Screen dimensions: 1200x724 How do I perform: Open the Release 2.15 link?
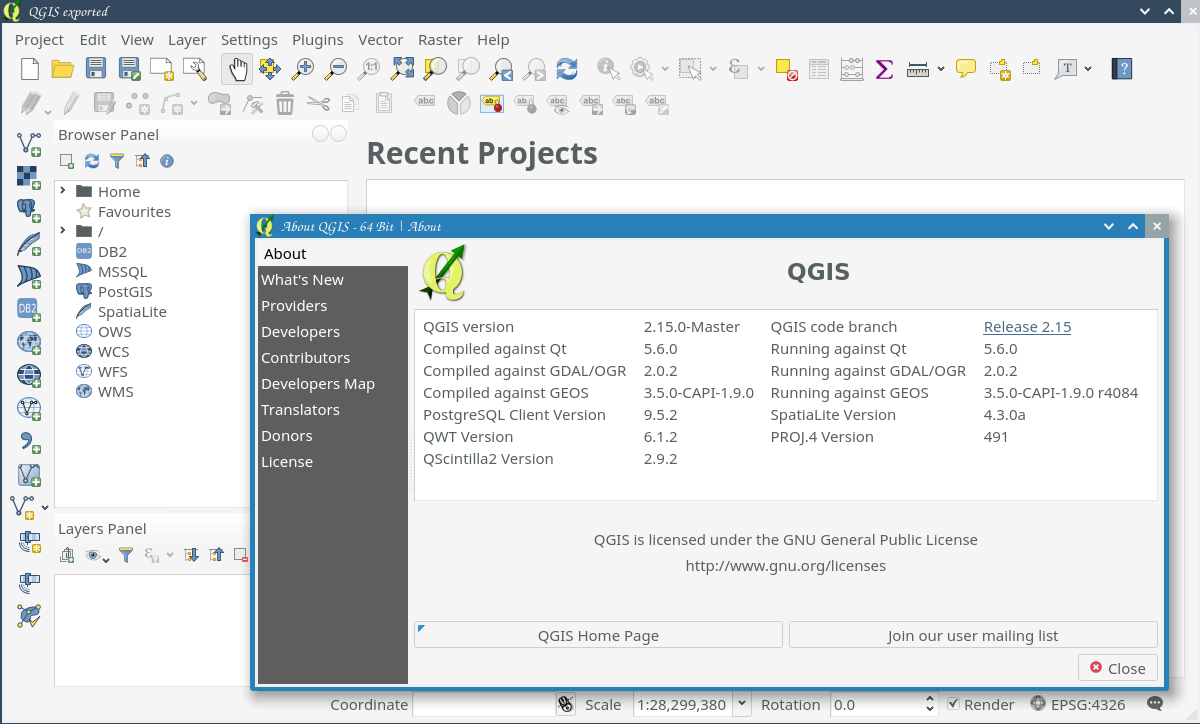tap(1027, 327)
